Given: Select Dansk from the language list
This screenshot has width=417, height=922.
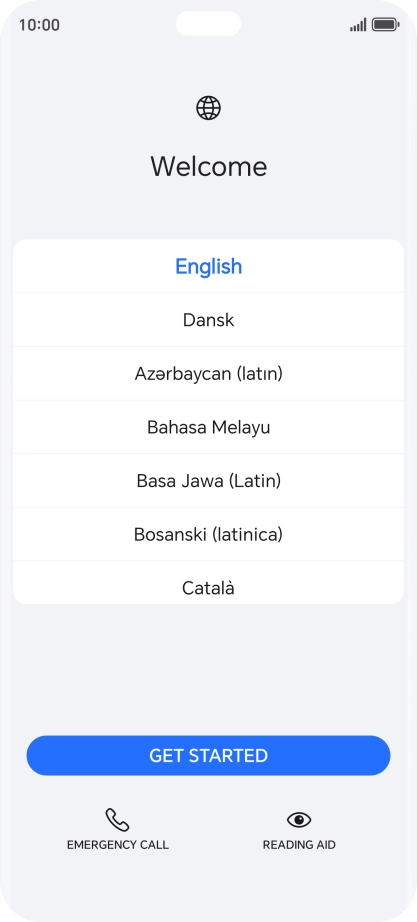Looking at the screenshot, I should pyautogui.click(x=208, y=319).
